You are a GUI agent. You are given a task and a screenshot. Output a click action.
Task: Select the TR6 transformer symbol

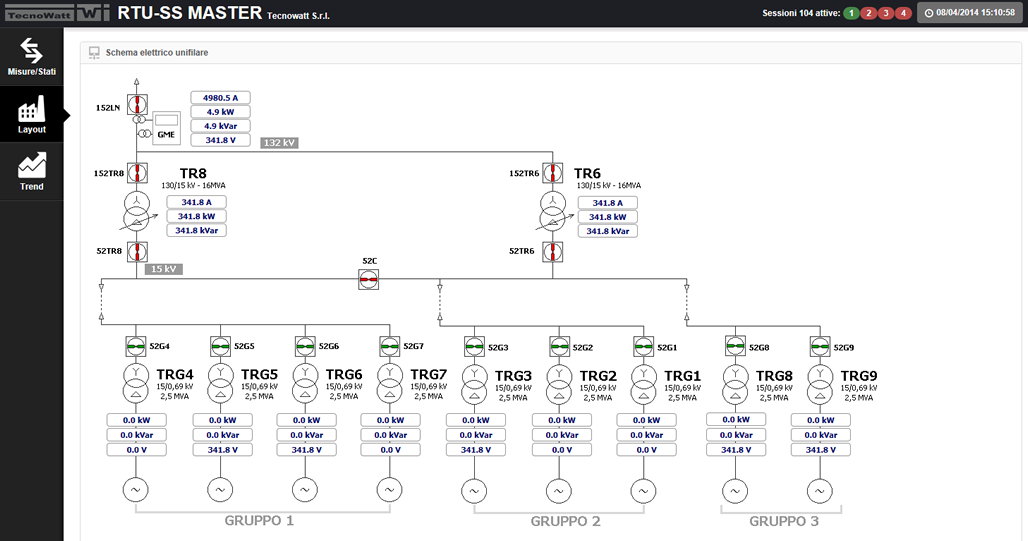coord(549,212)
